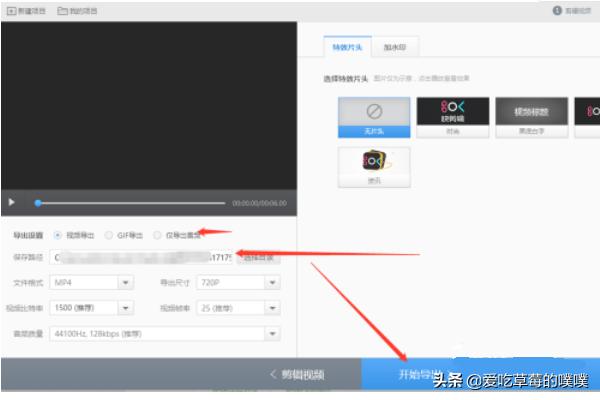Screen dimensions: 600x400
Task: Choose the 资讯 intro template
Action: [x=374, y=167]
